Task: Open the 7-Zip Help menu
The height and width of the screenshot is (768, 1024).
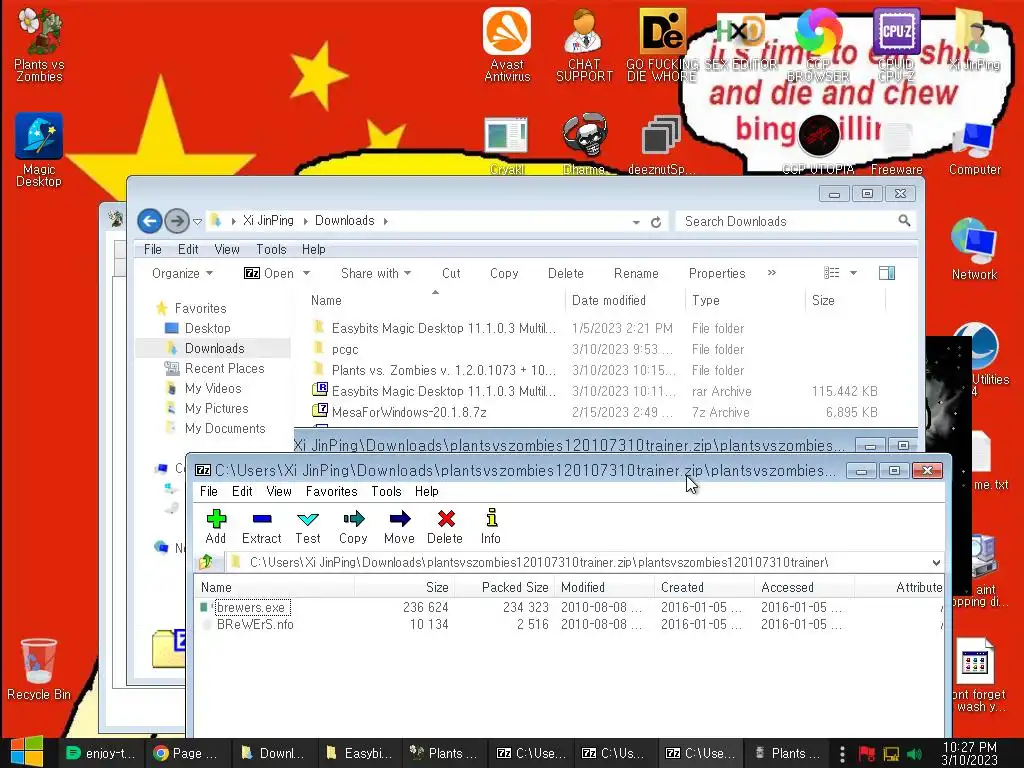Action: click(426, 491)
